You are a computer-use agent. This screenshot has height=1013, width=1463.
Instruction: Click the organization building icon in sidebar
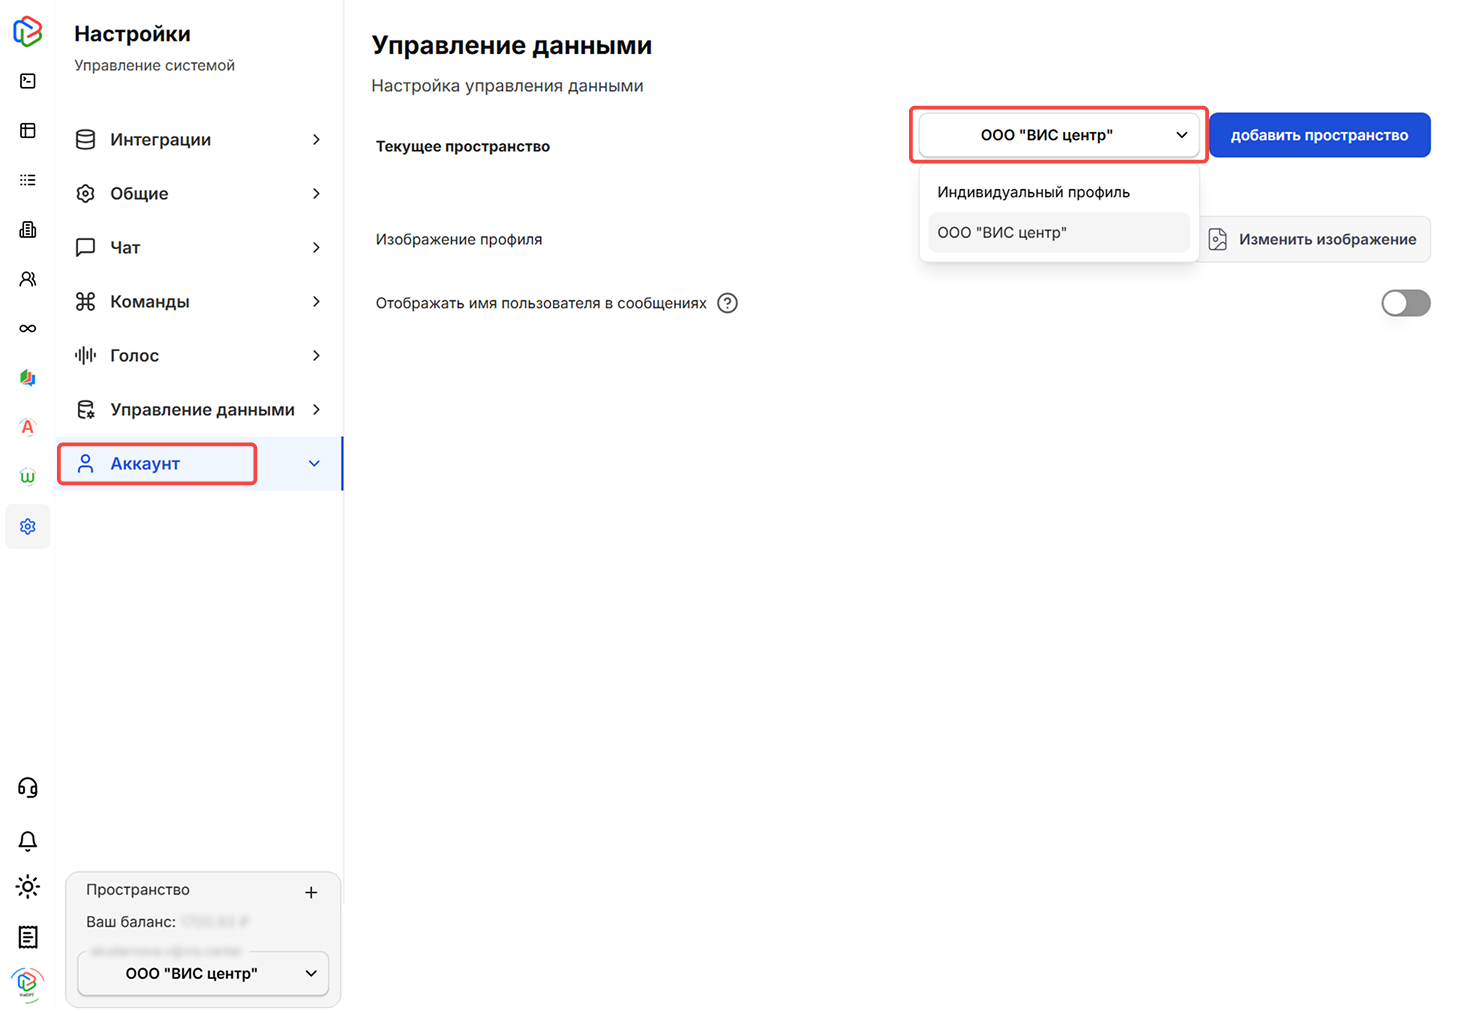27,229
